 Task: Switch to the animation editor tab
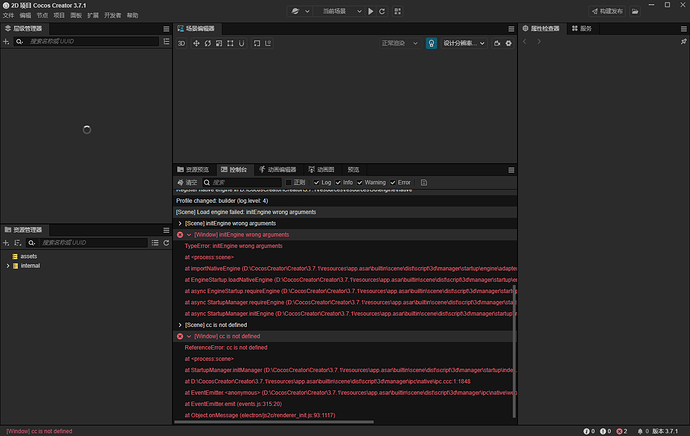point(278,170)
